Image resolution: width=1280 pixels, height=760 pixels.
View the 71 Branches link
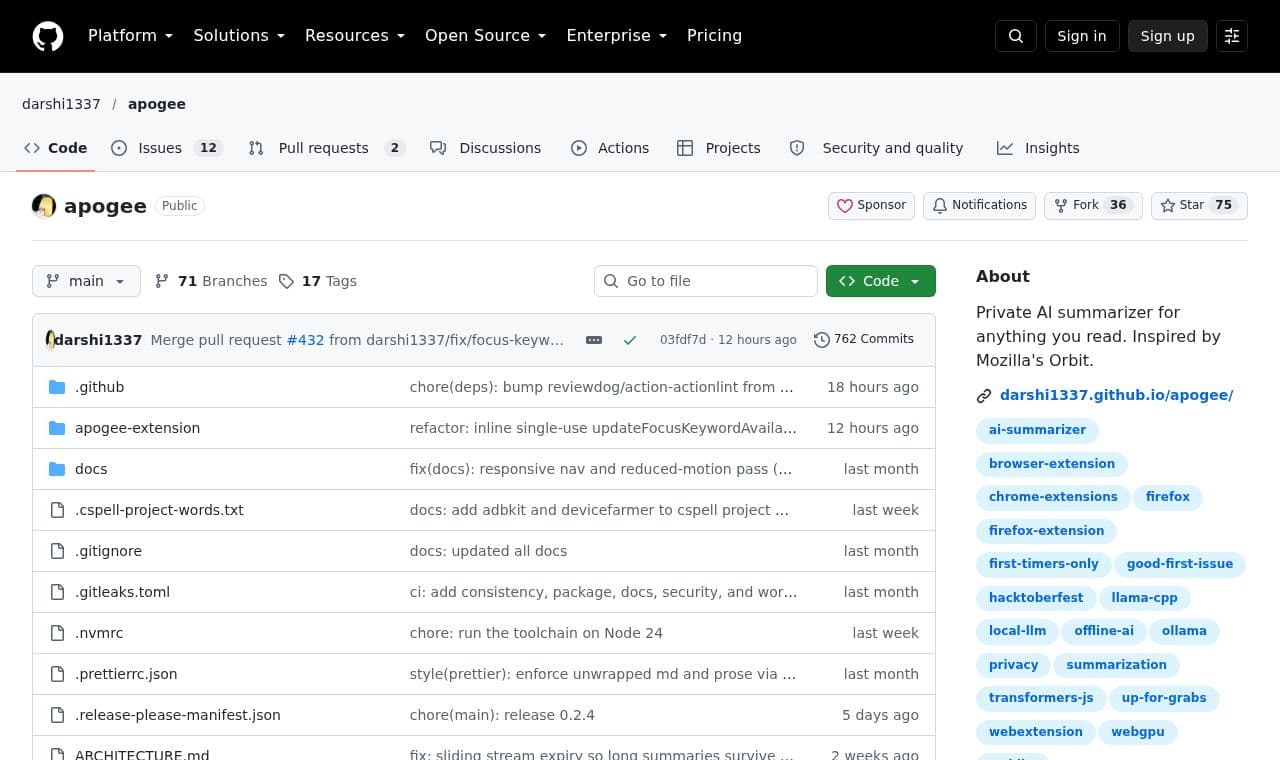click(211, 281)
